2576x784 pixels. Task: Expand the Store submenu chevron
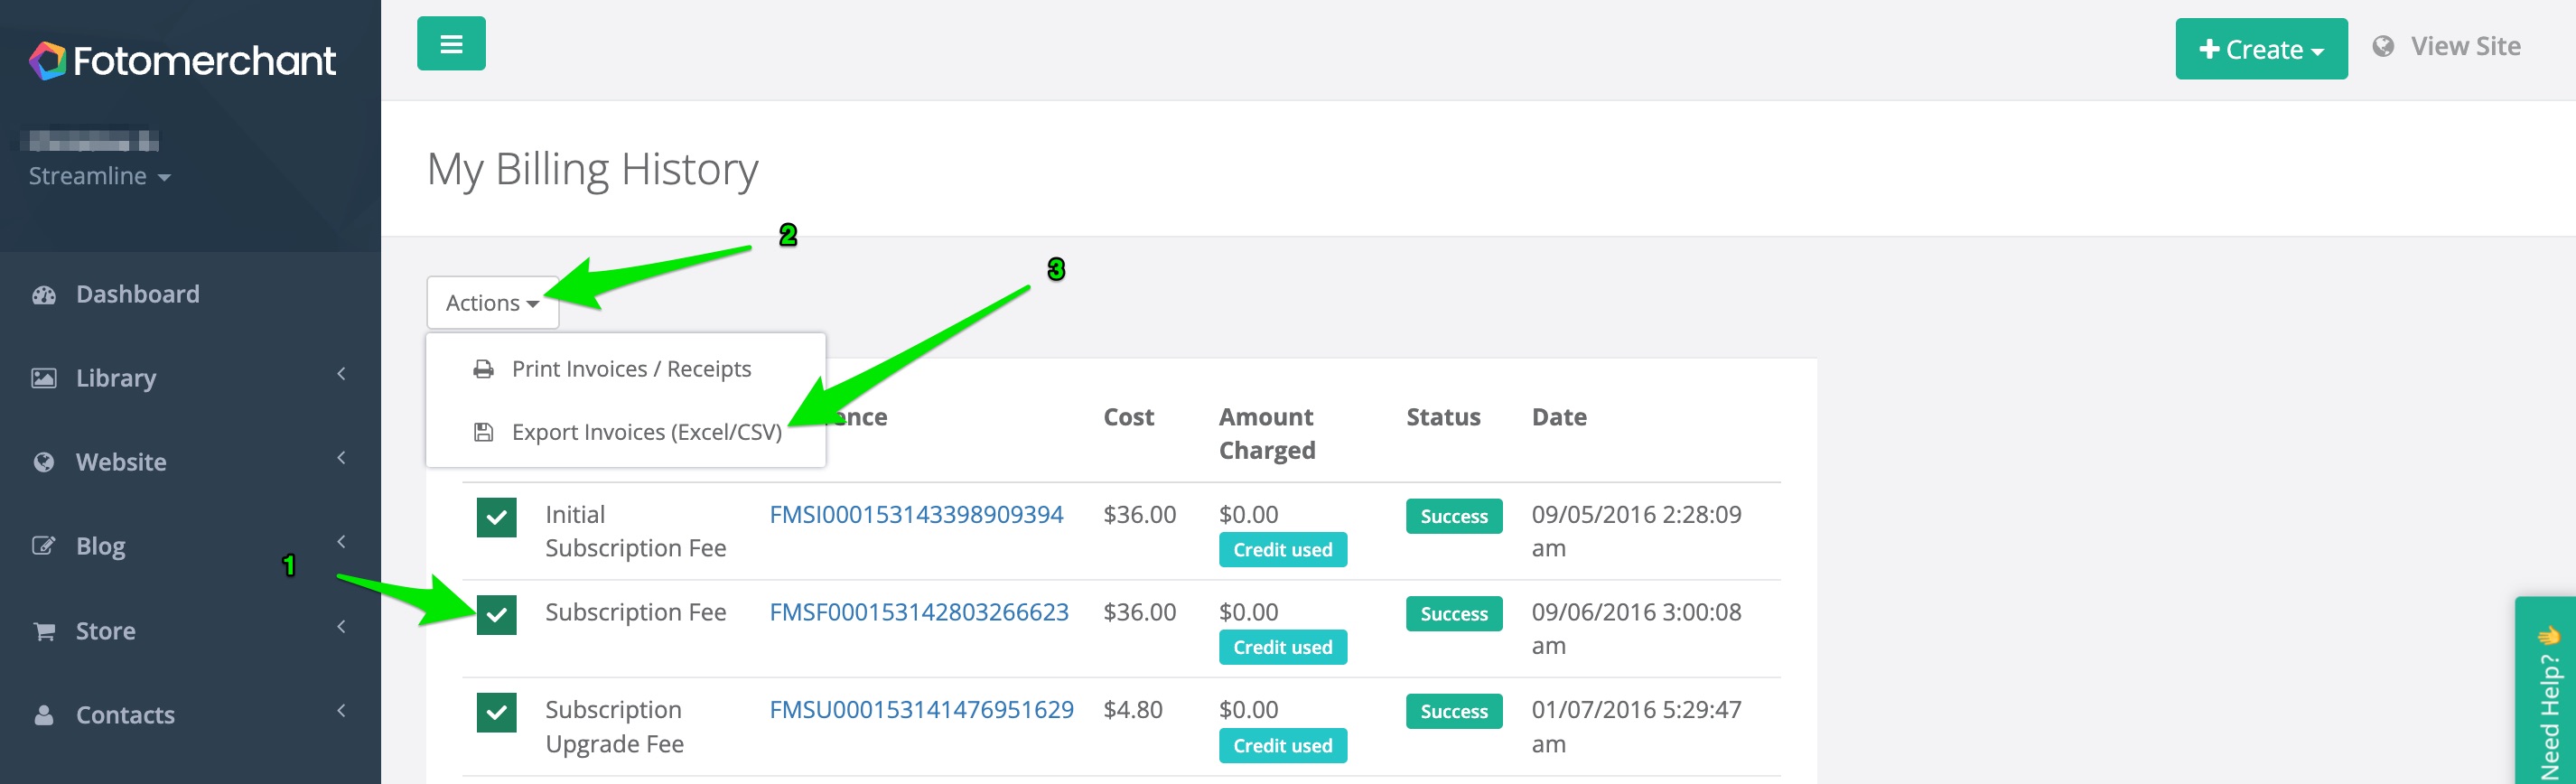point(342,627)
